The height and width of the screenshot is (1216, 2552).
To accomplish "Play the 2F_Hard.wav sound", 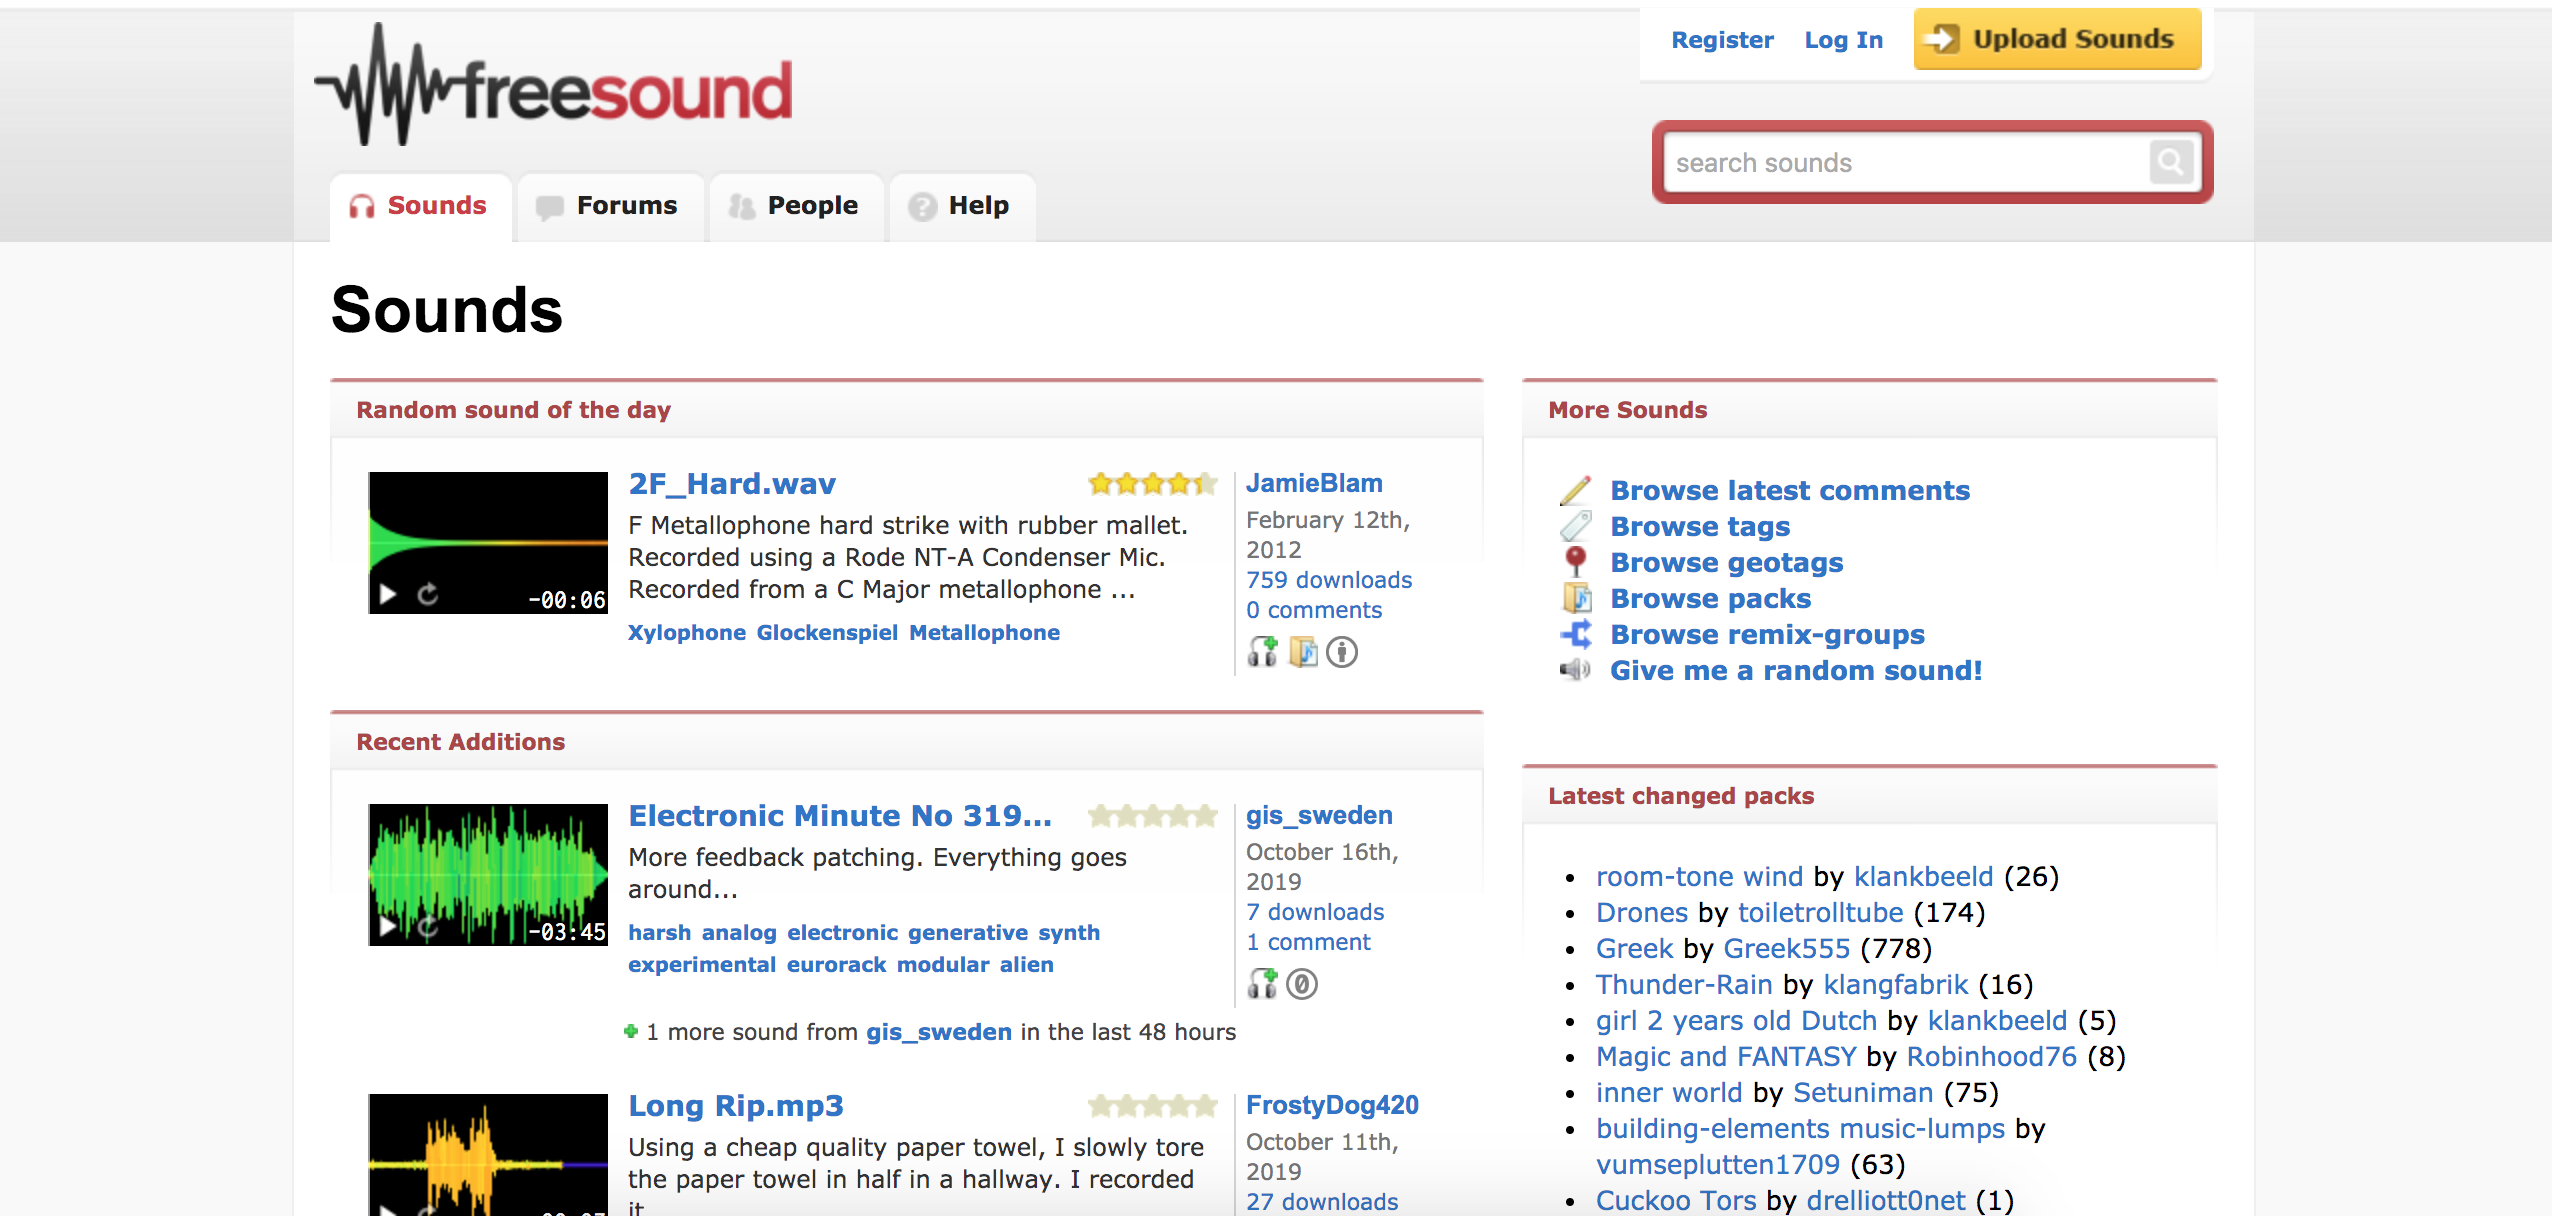I will pyautogui.click(x=388, y=595).
